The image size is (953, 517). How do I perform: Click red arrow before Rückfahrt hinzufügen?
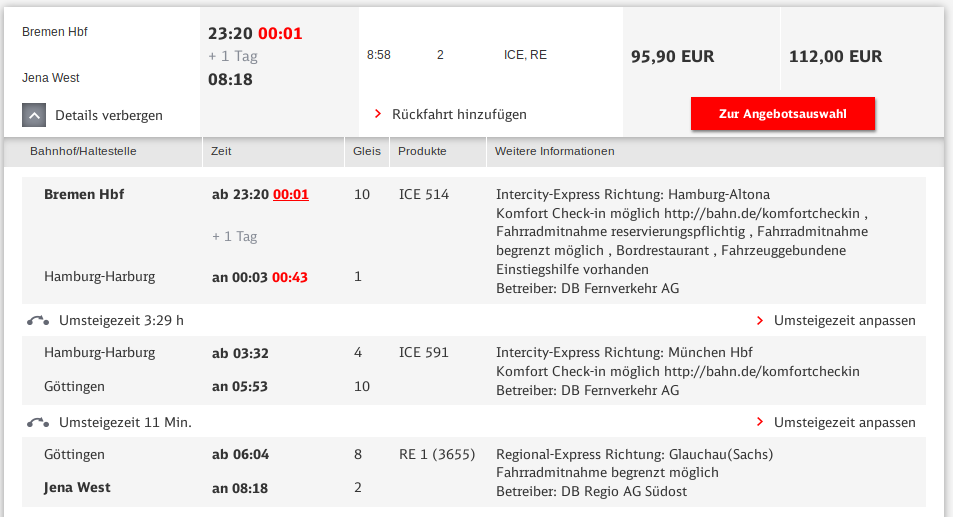(x=378, y=114)
